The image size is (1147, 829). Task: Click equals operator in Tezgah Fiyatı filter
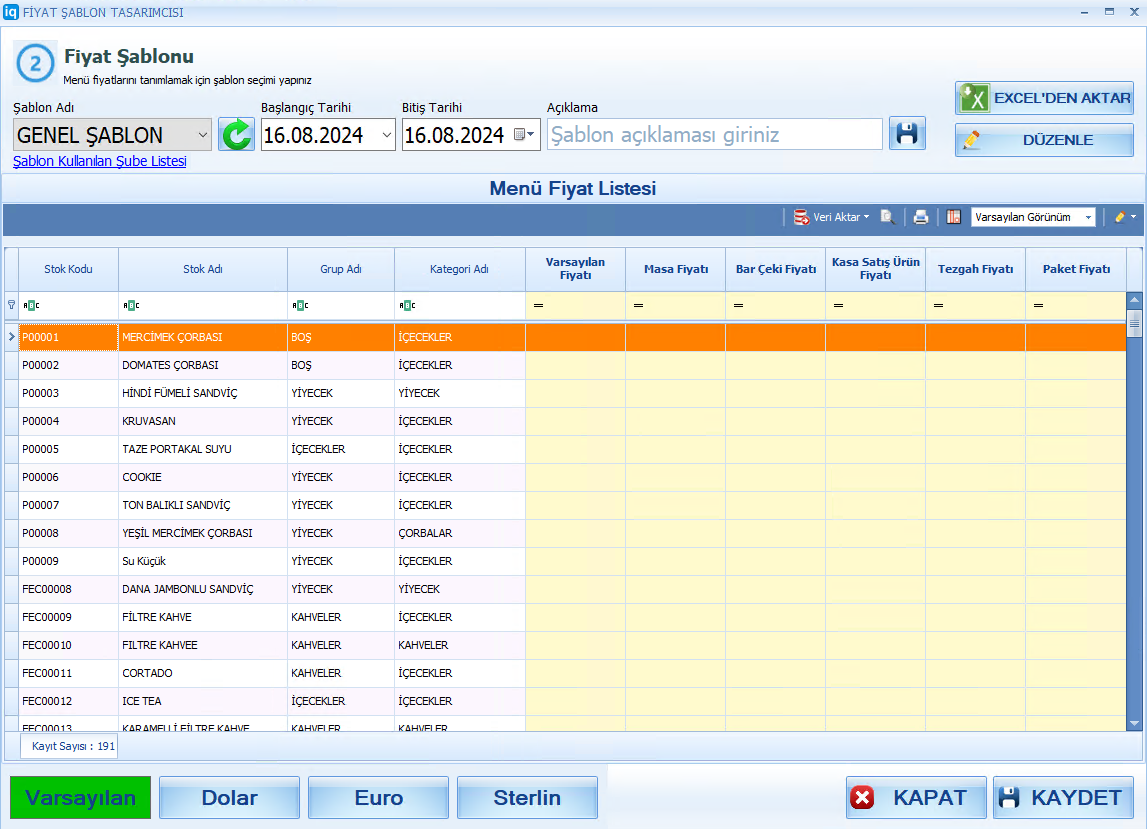939,306
